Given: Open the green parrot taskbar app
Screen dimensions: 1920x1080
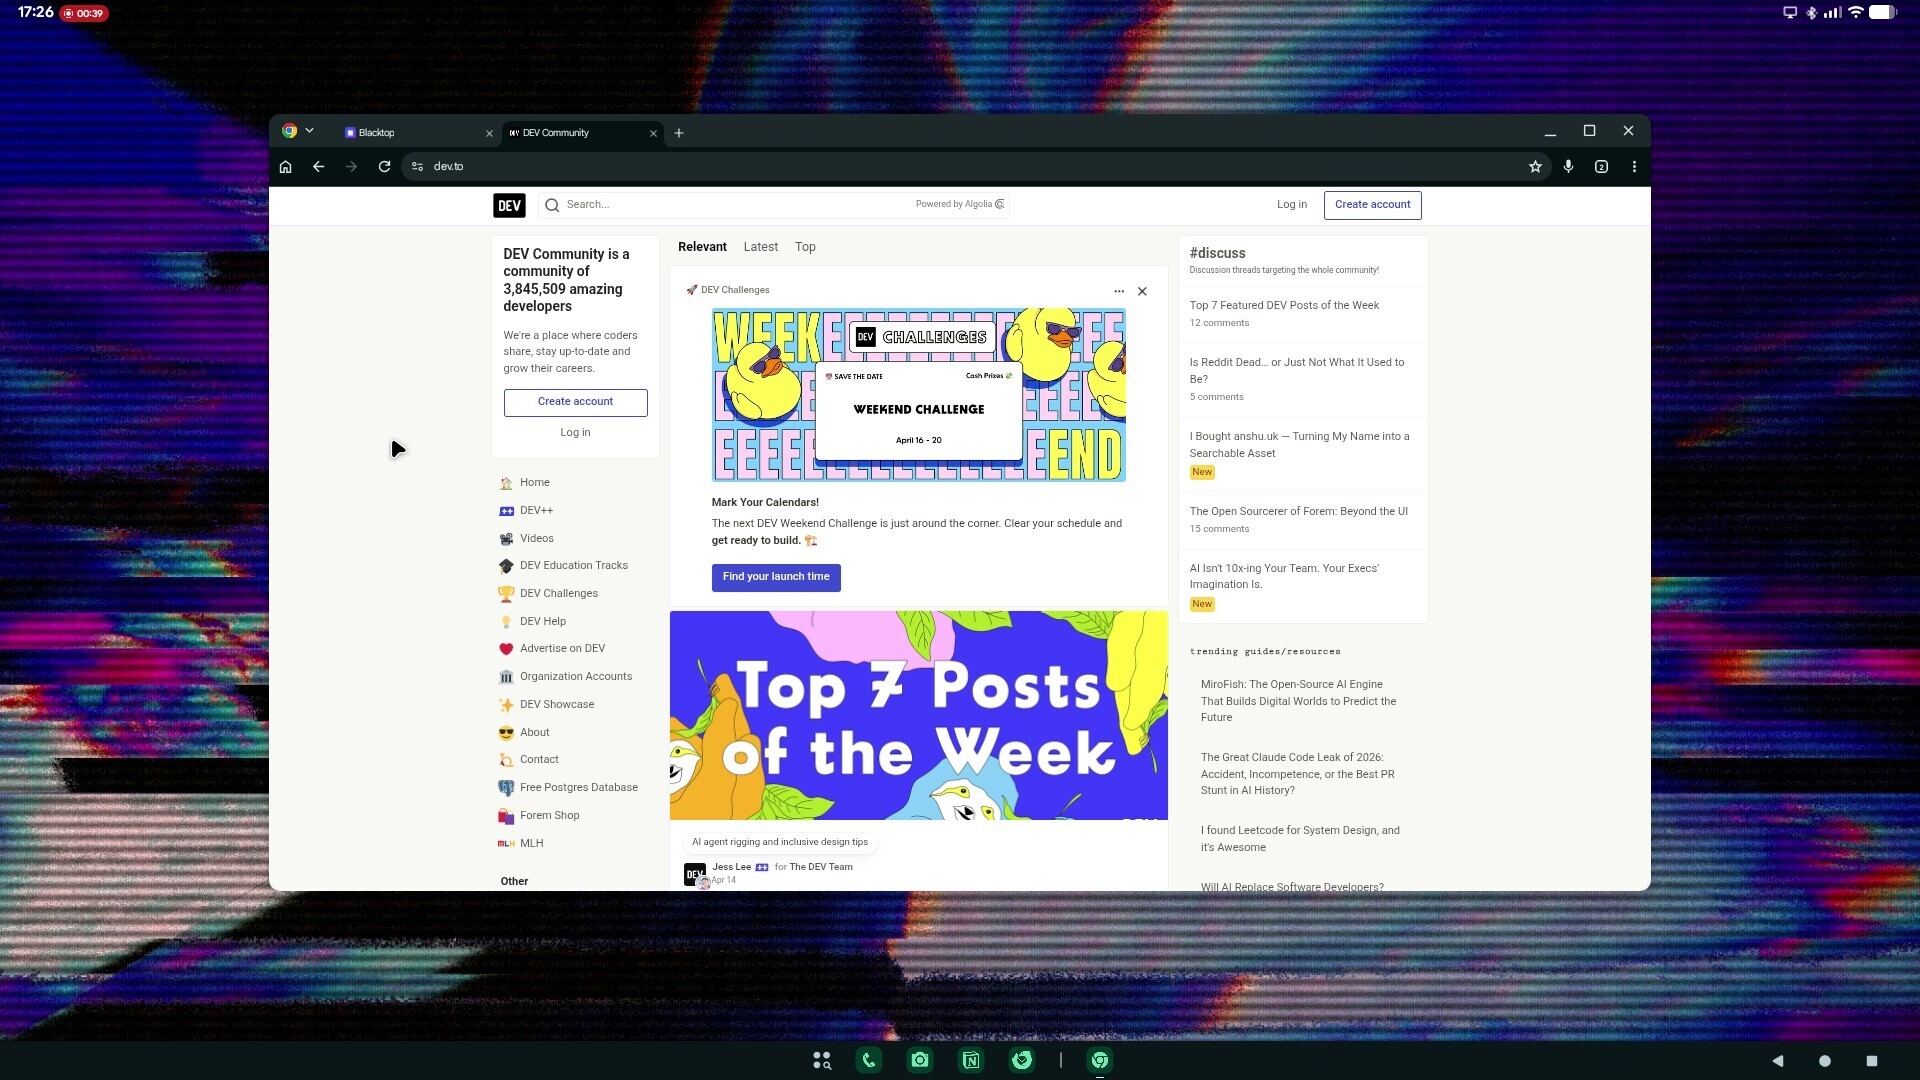Looking at the screenshot, I should point(1021,1060).
